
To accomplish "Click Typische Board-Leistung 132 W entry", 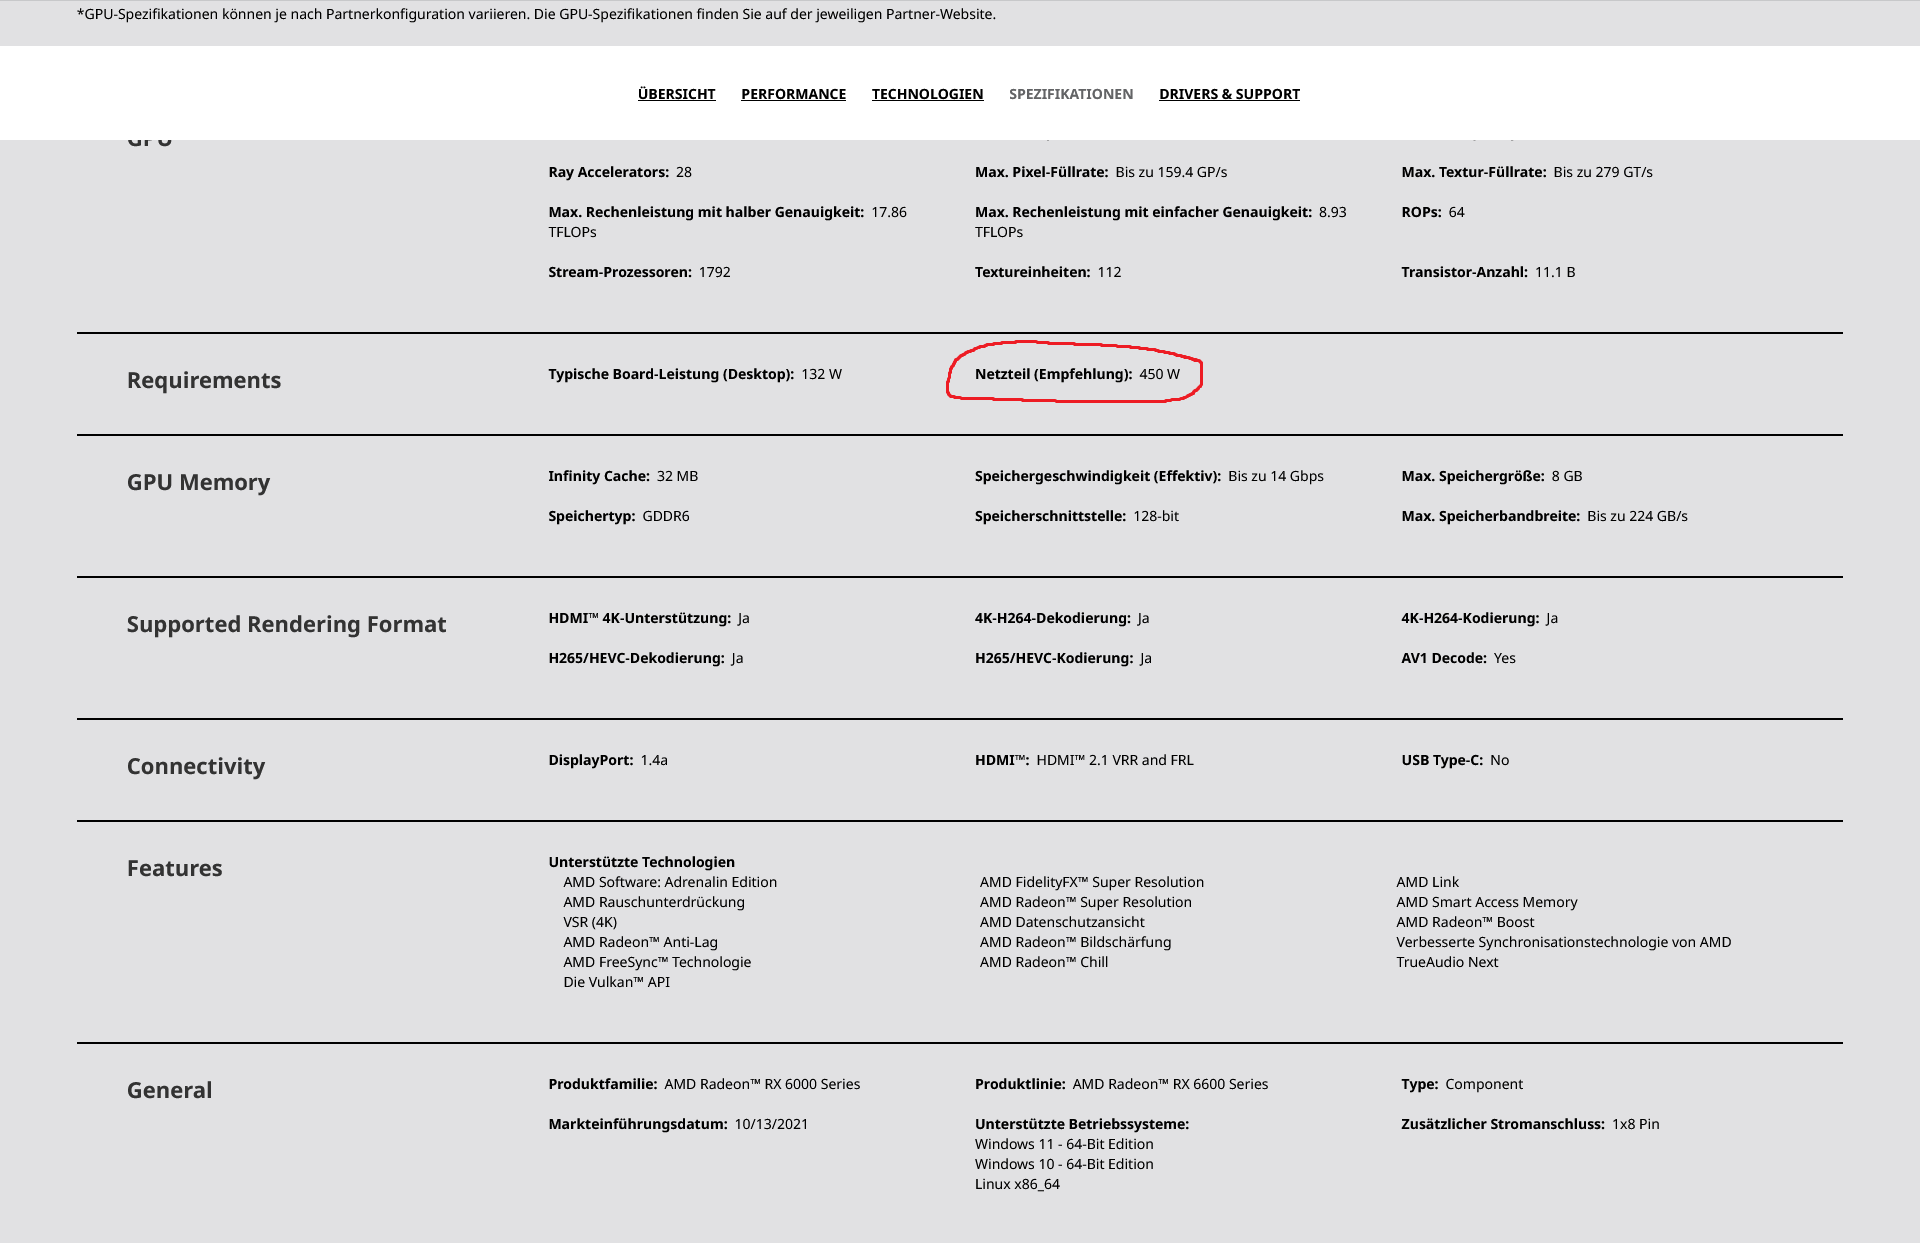I will [694, 374].
